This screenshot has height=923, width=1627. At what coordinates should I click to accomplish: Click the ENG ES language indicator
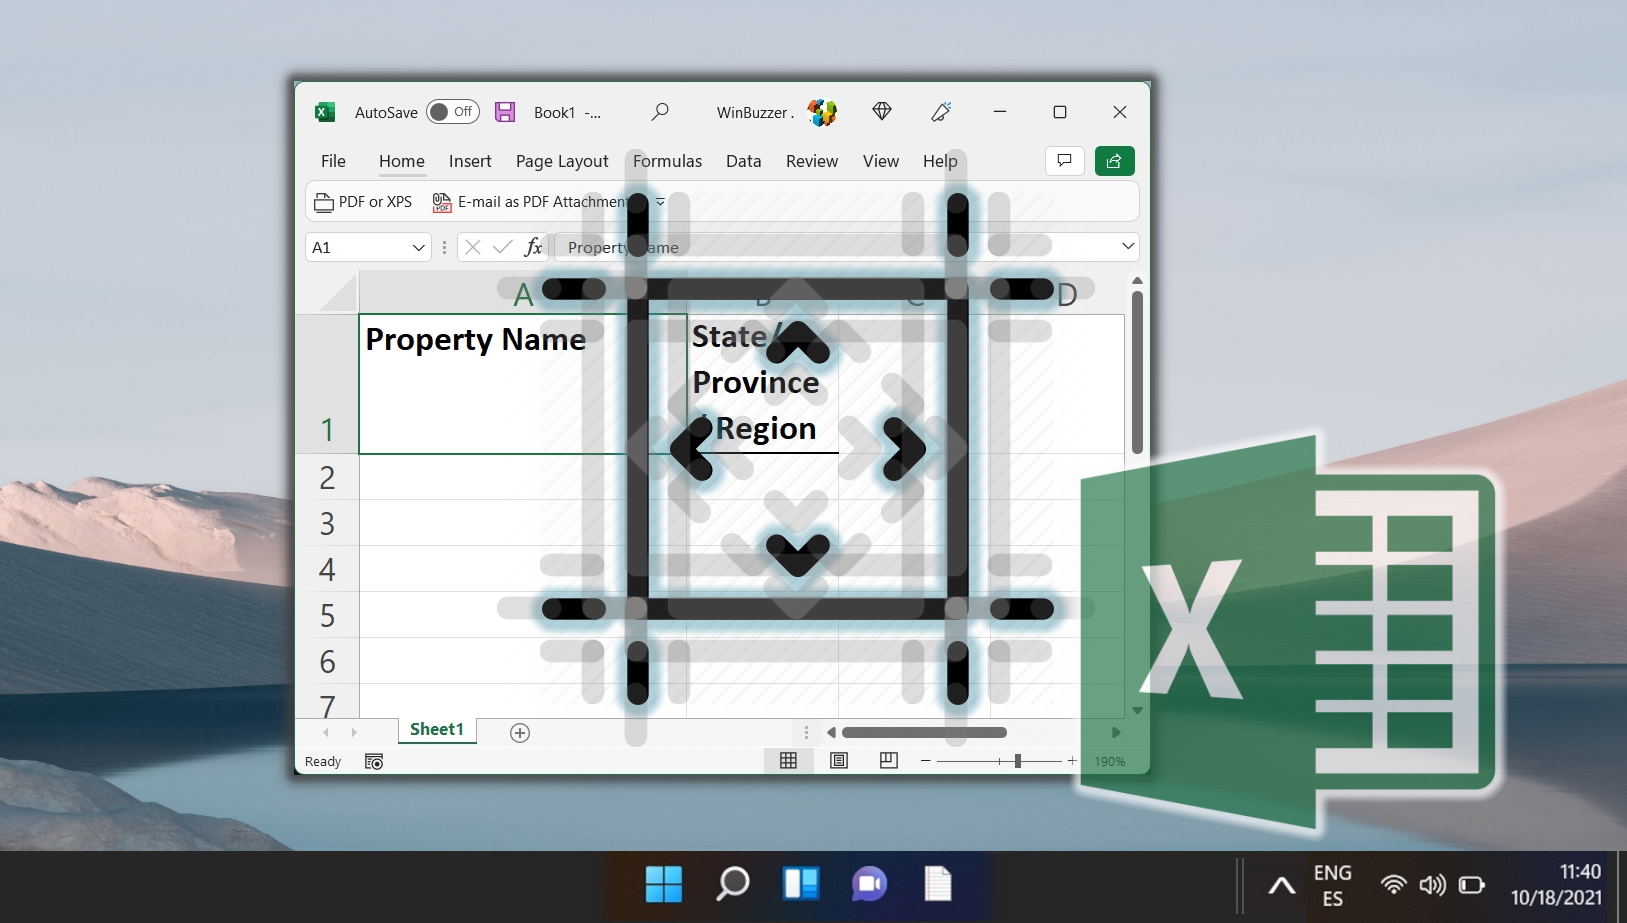(x=1333, y=886)
